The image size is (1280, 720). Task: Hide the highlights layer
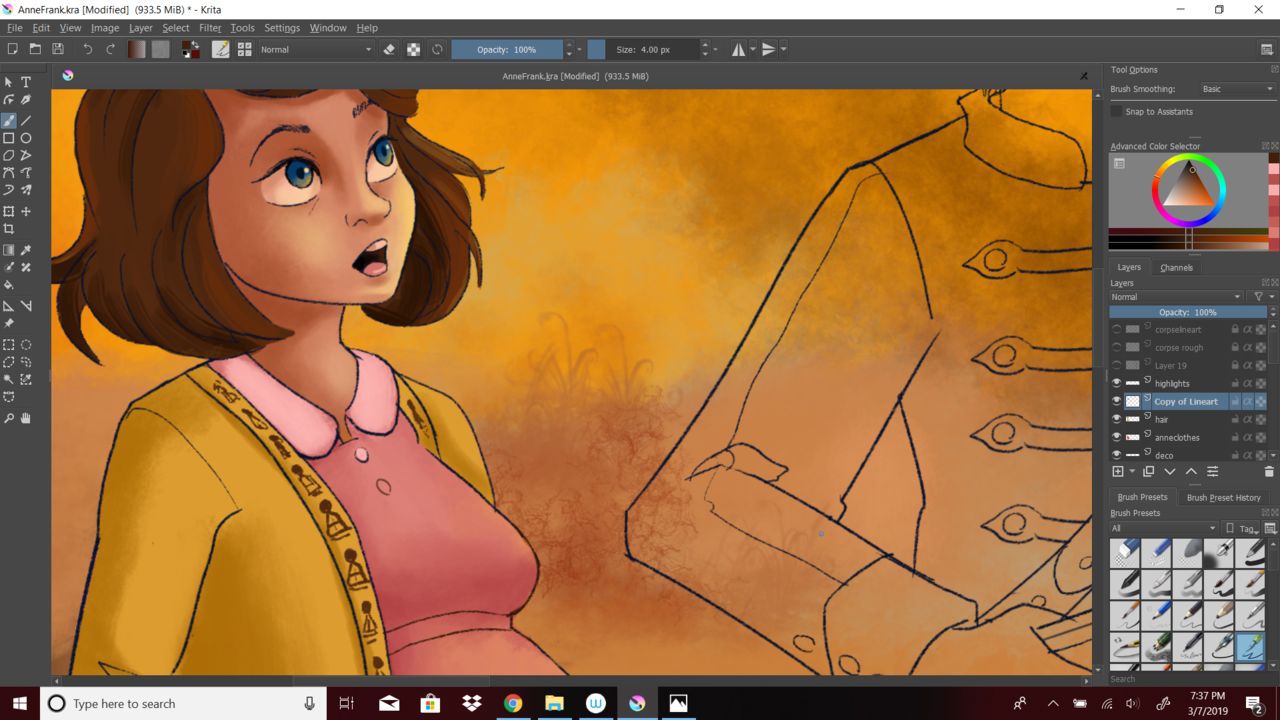(1116, 383)
